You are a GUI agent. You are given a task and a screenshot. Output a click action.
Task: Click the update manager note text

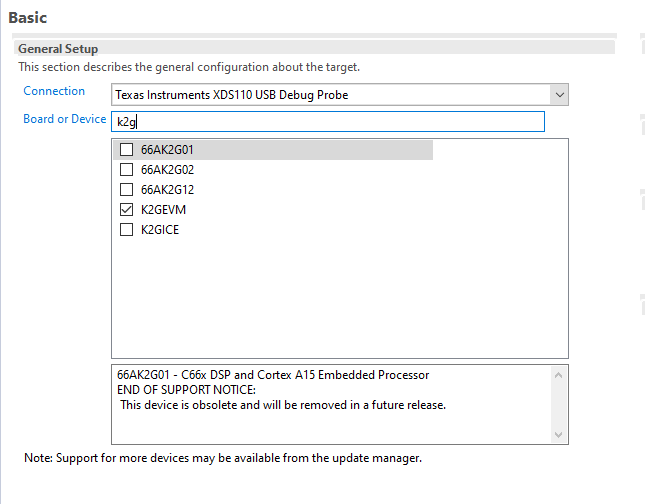[x=222, y=458]
